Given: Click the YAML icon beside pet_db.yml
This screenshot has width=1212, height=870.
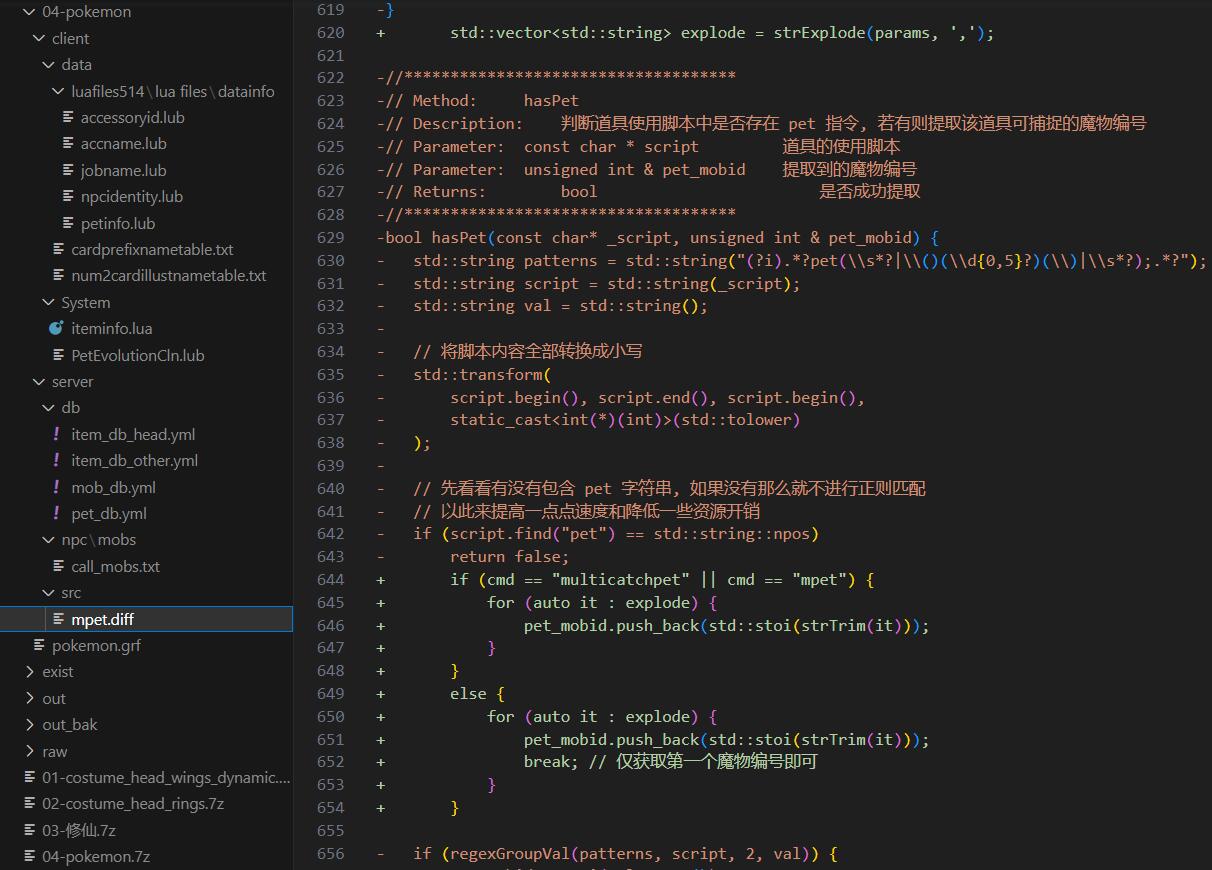Looking at the screenshot, I should pos(56,513).
